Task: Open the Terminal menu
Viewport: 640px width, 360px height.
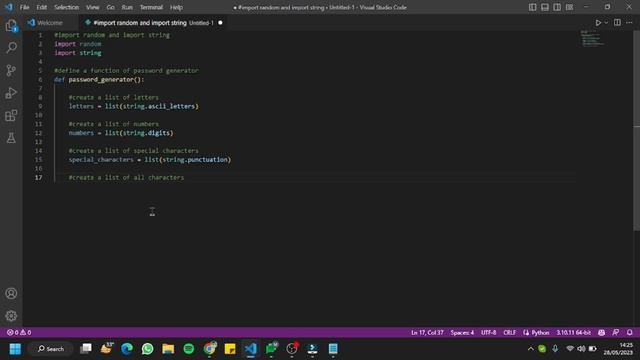Action: (x=151, y=7)
